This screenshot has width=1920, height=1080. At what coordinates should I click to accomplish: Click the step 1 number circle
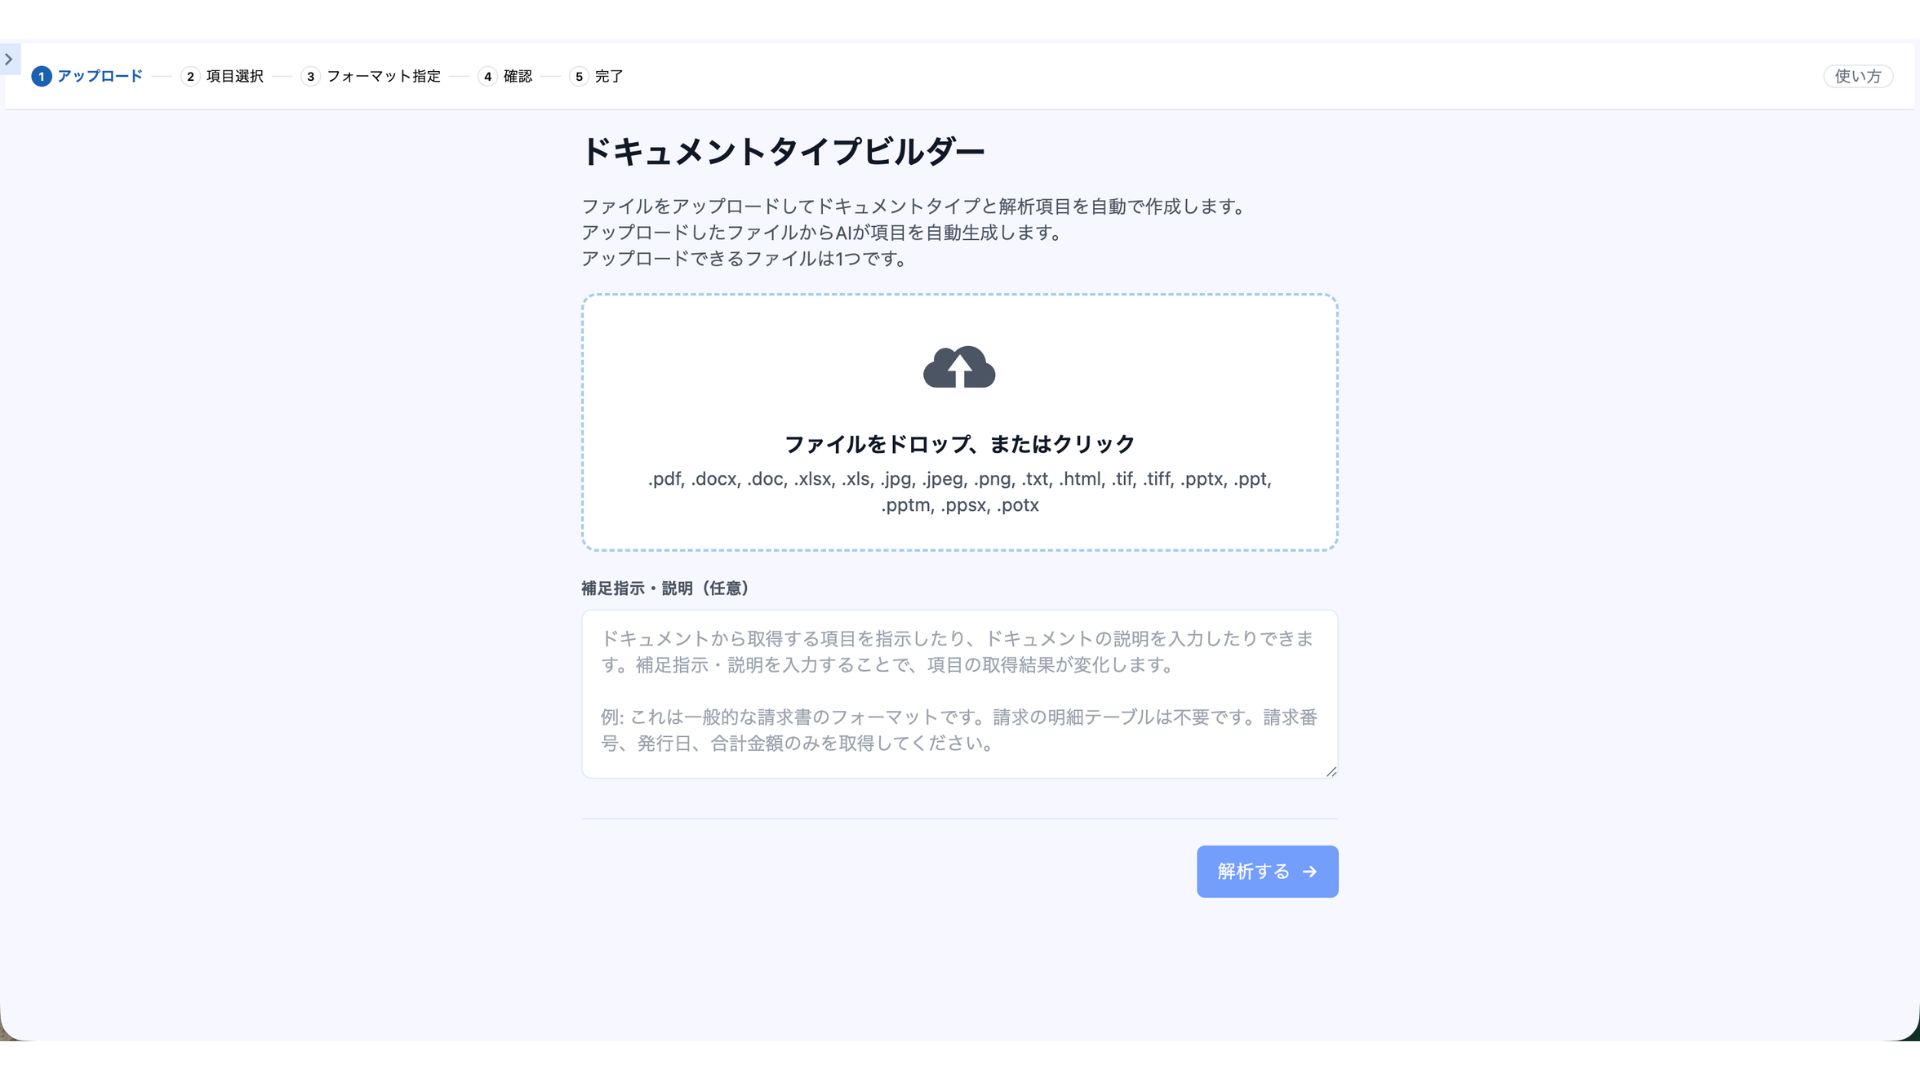pyautogui.click(x=41, y=77)
